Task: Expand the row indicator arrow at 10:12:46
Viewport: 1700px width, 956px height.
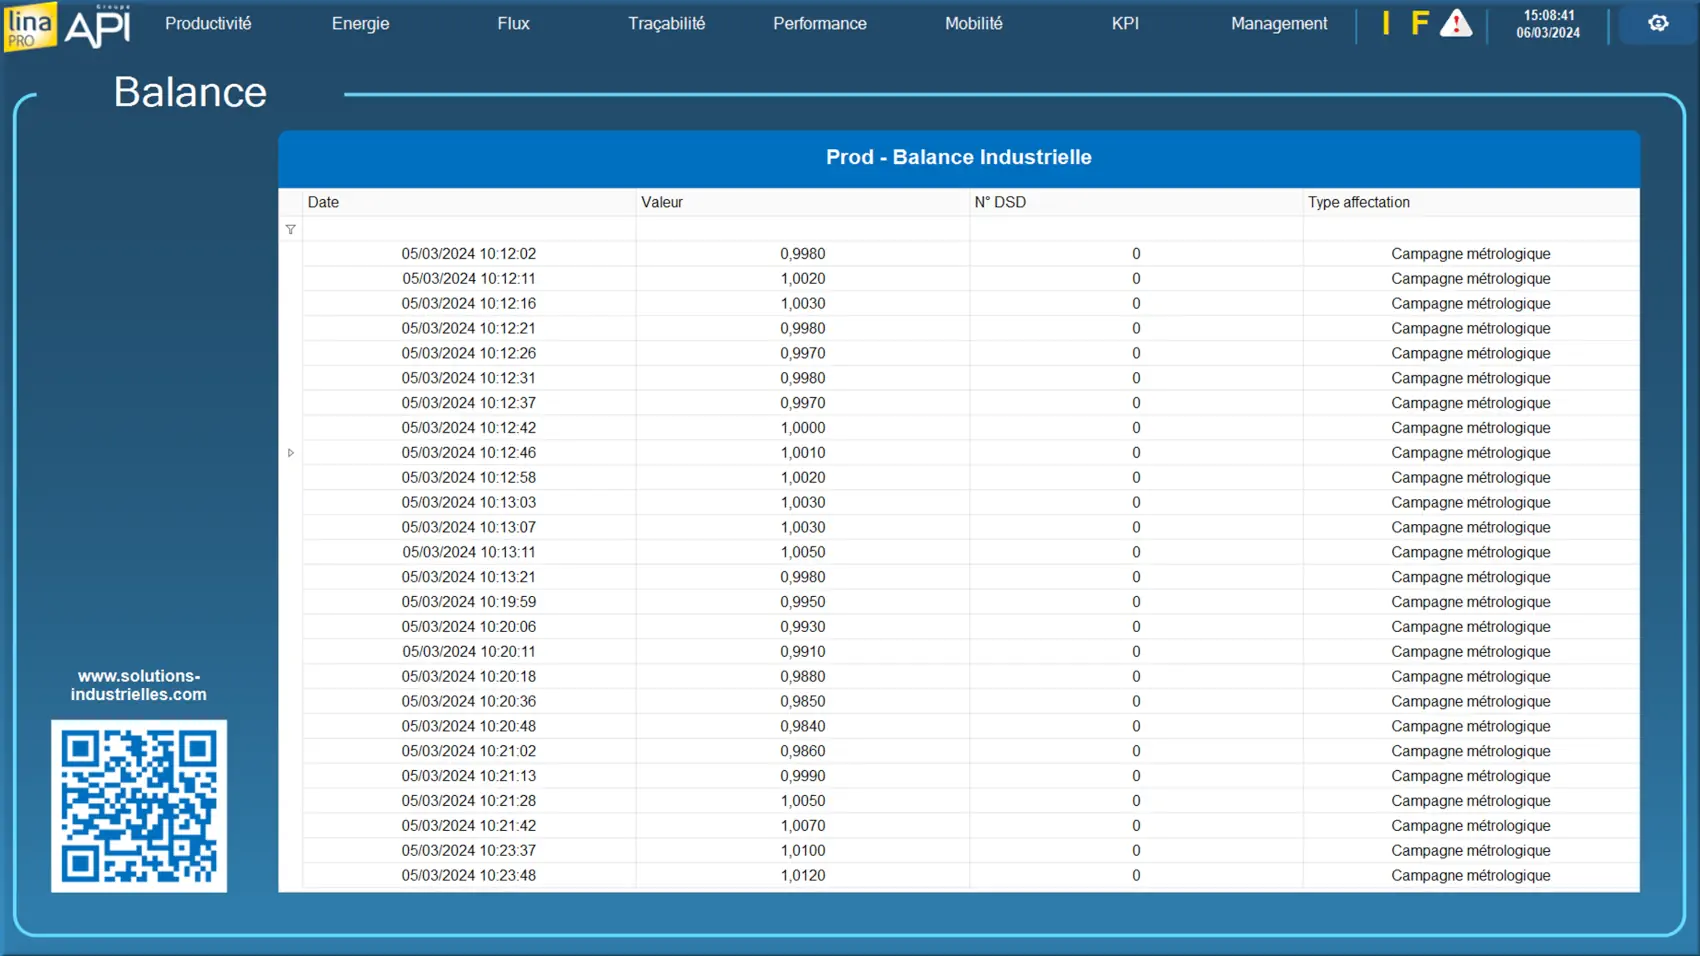Action: (291, 453)
